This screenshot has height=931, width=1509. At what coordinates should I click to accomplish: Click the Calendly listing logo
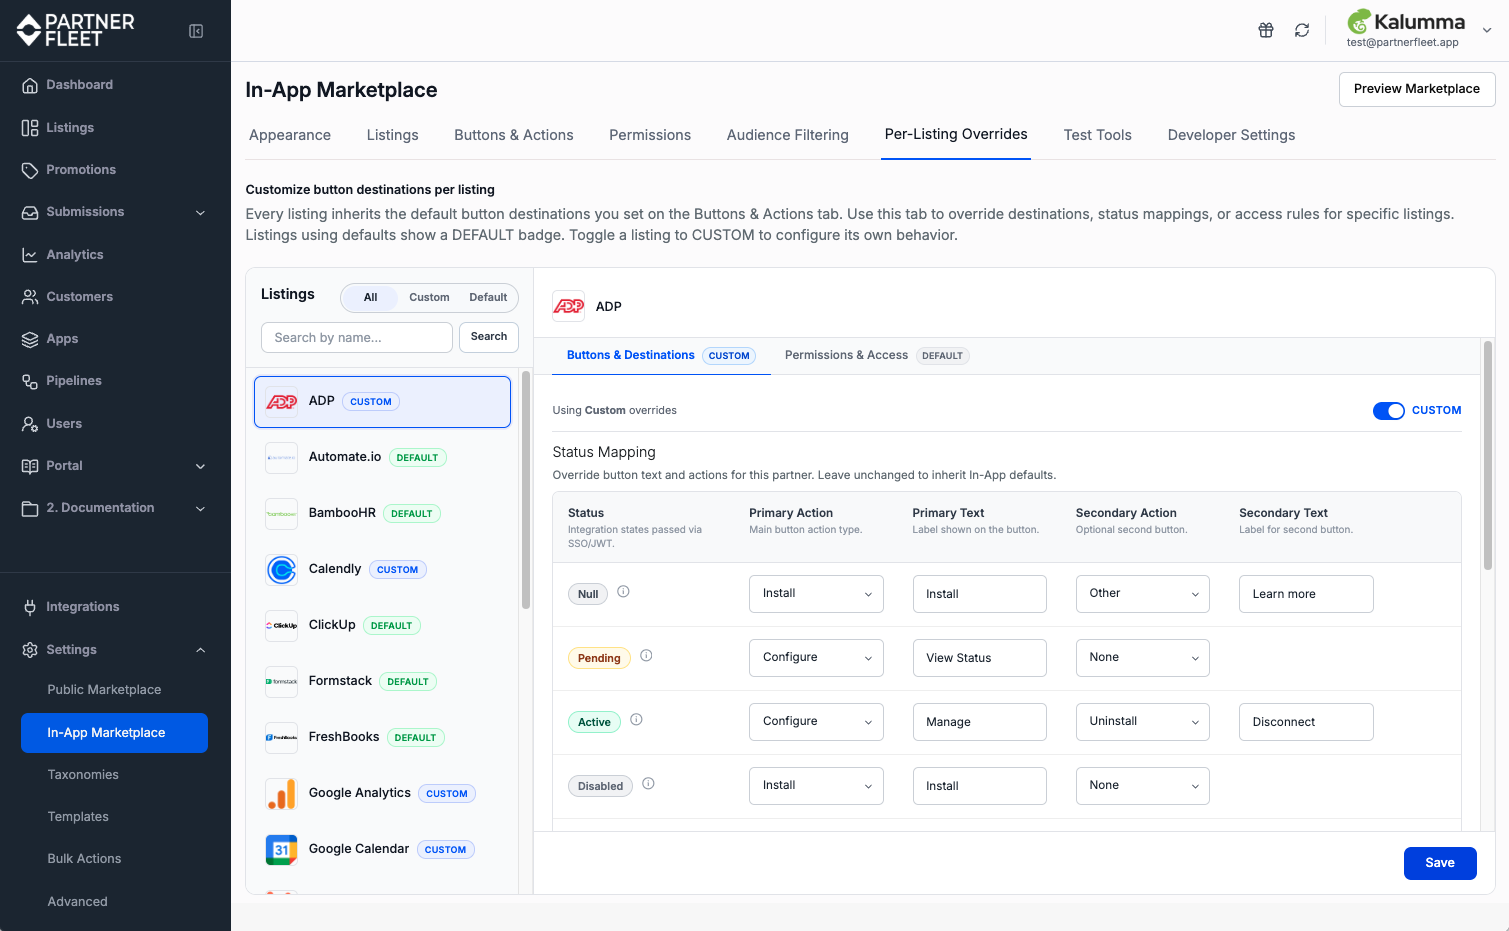pos(282,570)
